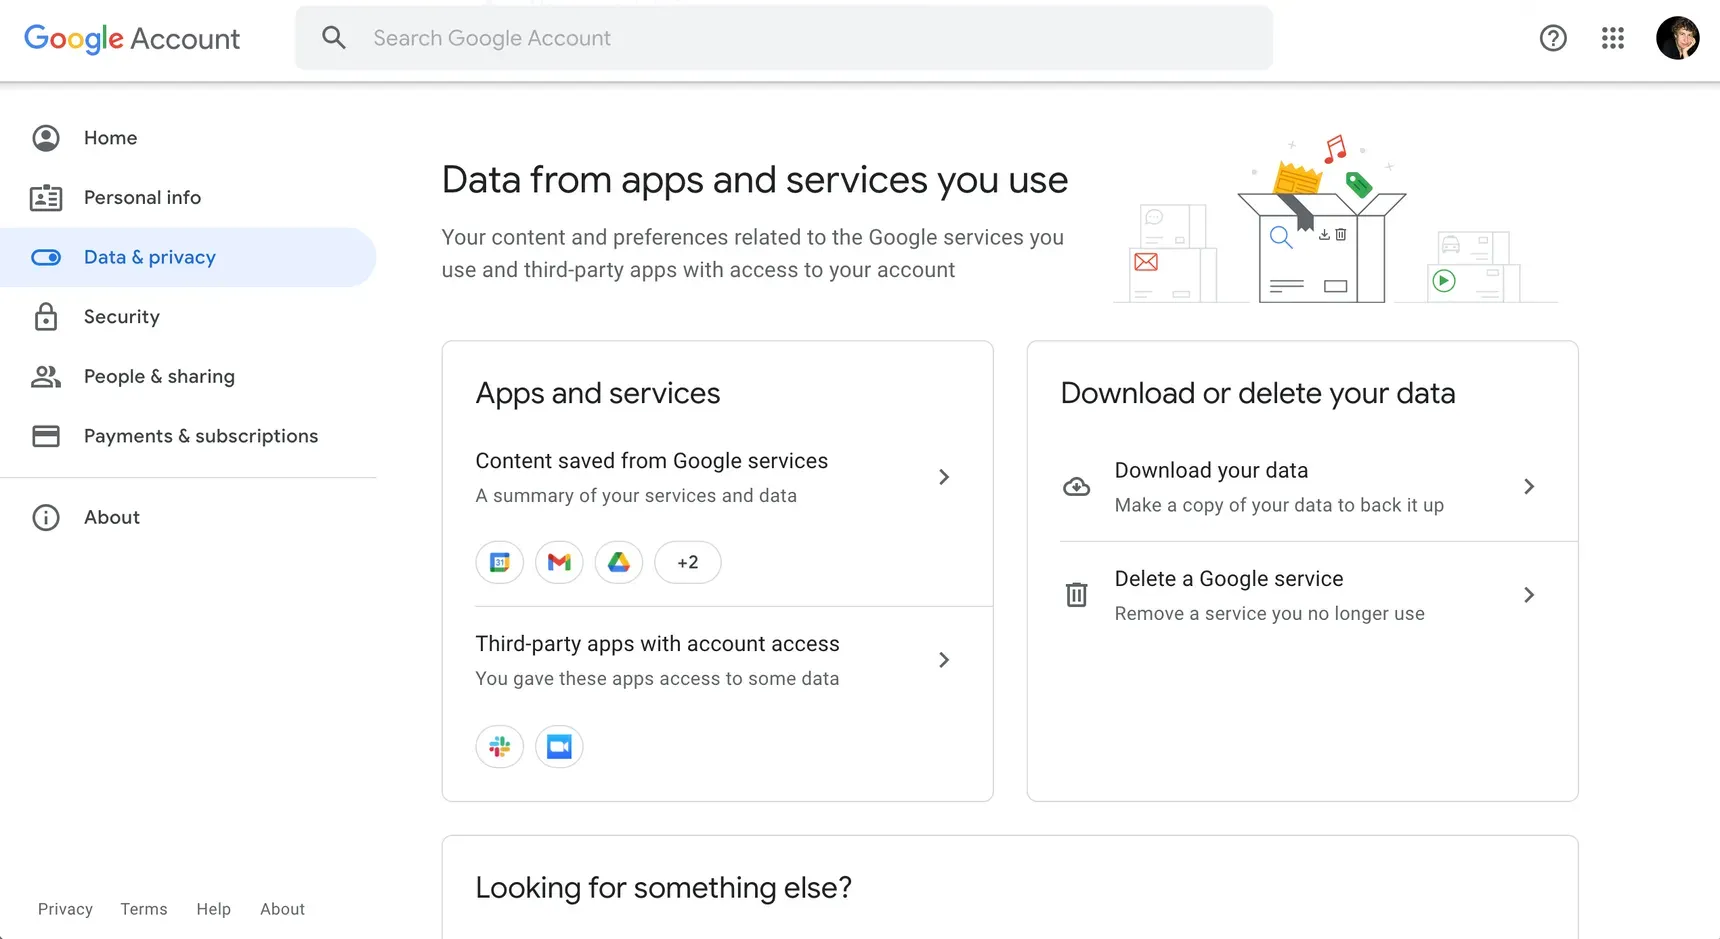Open the Terms footer link

(x=144, y=909)
